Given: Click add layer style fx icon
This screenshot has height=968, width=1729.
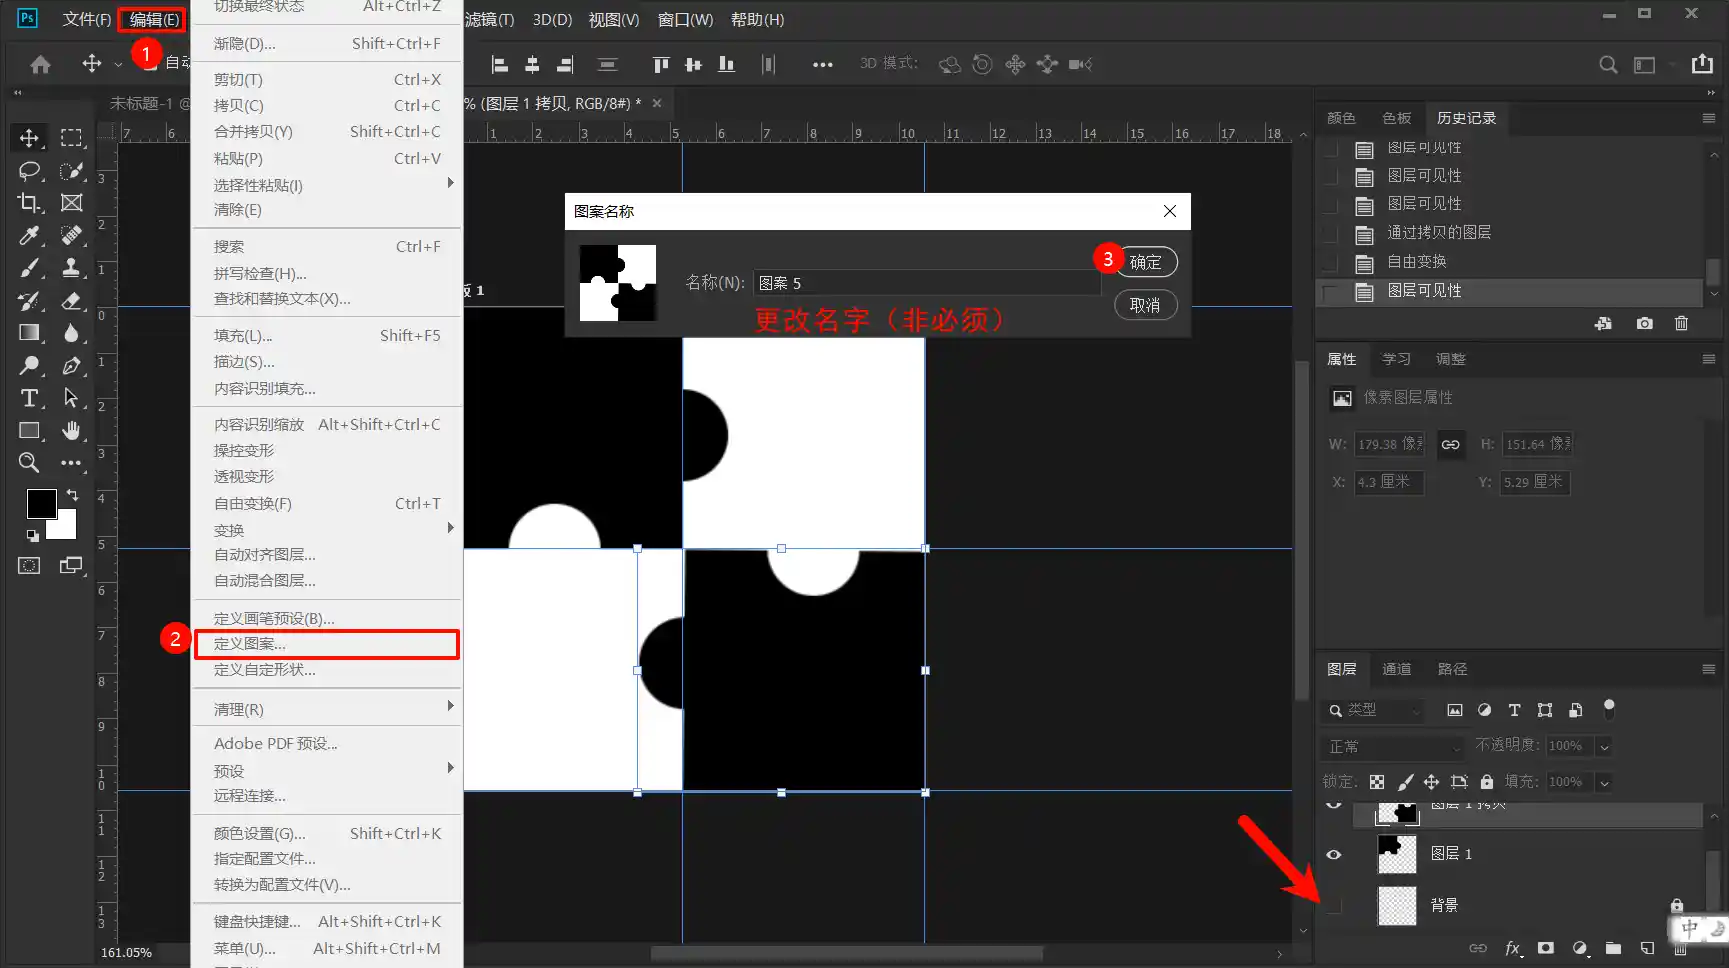Looking at the screenshot, I should pyautogui.click(x=1514, y=948).
